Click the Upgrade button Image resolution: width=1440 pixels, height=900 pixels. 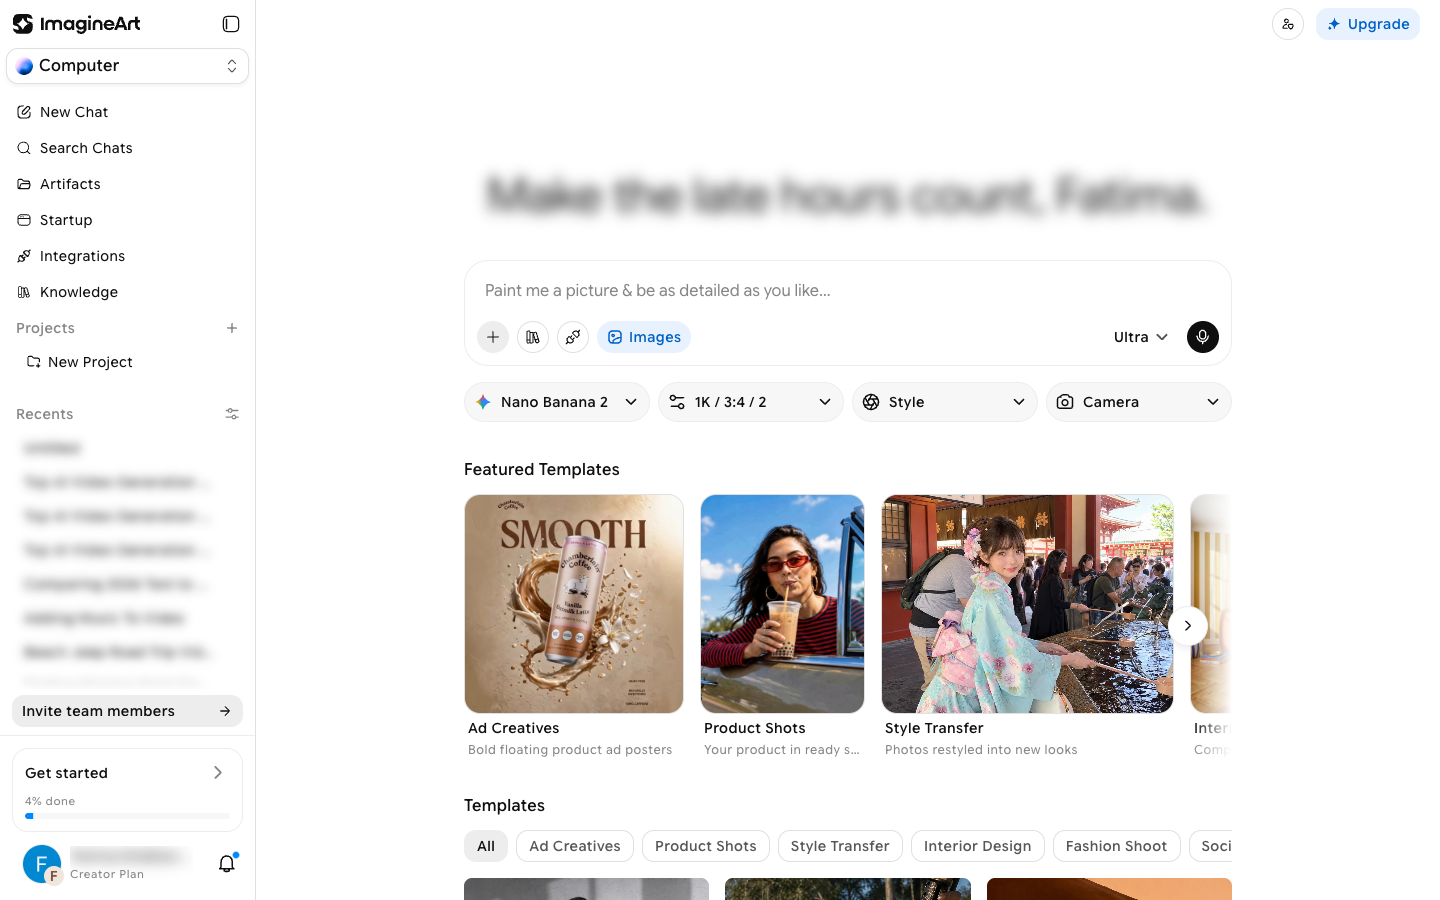pyautogui.click(x=1368, y=24)
